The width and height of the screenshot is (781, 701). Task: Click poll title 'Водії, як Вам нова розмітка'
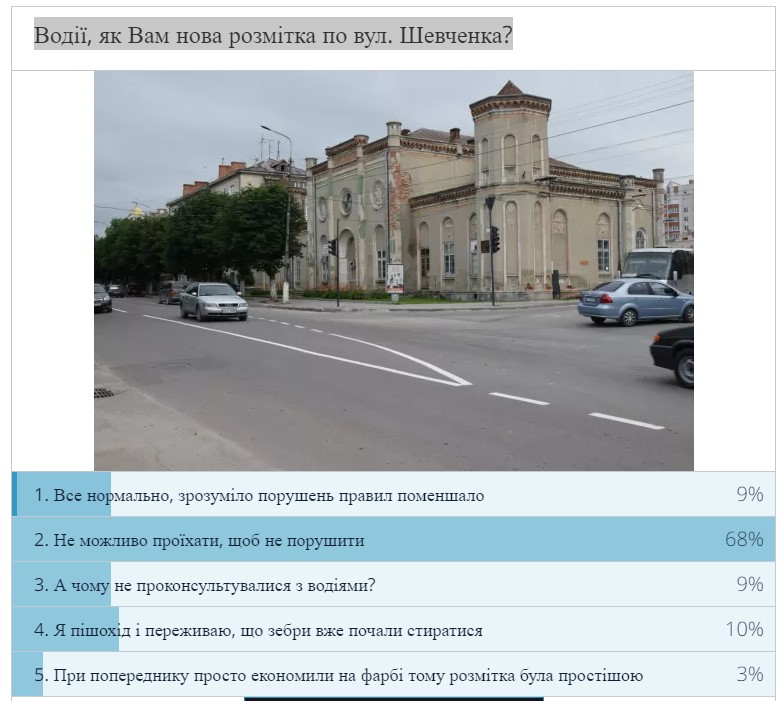273,35
